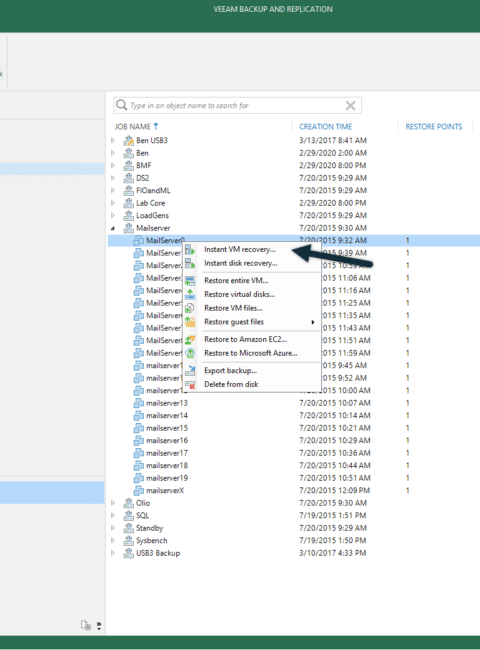
Task: Click the Delete from disk icon
Action: pos(190,385)
